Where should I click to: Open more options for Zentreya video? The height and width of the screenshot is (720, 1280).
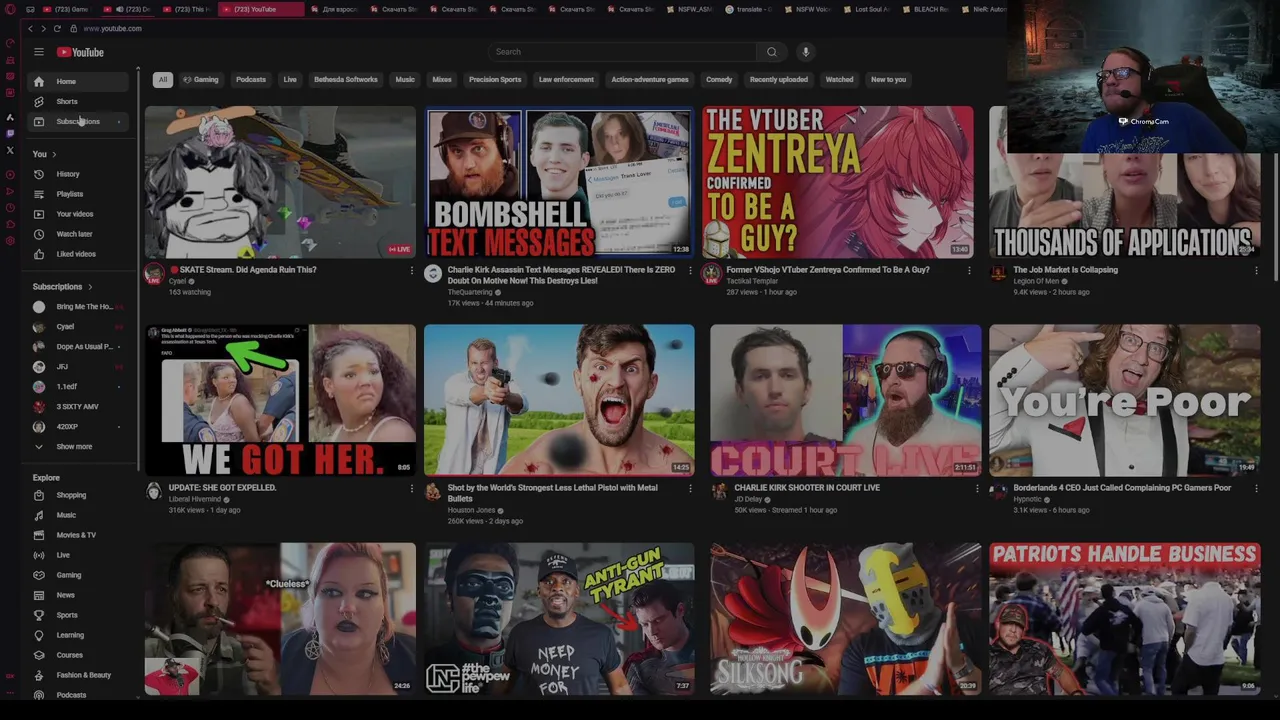point(968,270)
